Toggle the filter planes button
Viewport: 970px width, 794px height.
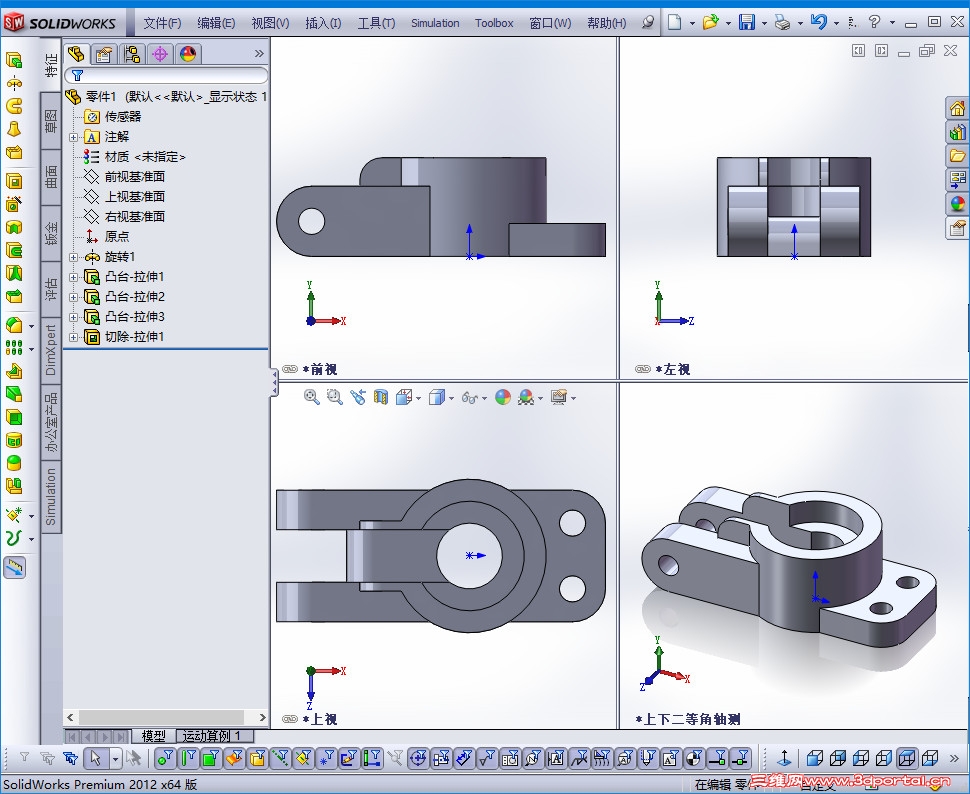point(303,757)
